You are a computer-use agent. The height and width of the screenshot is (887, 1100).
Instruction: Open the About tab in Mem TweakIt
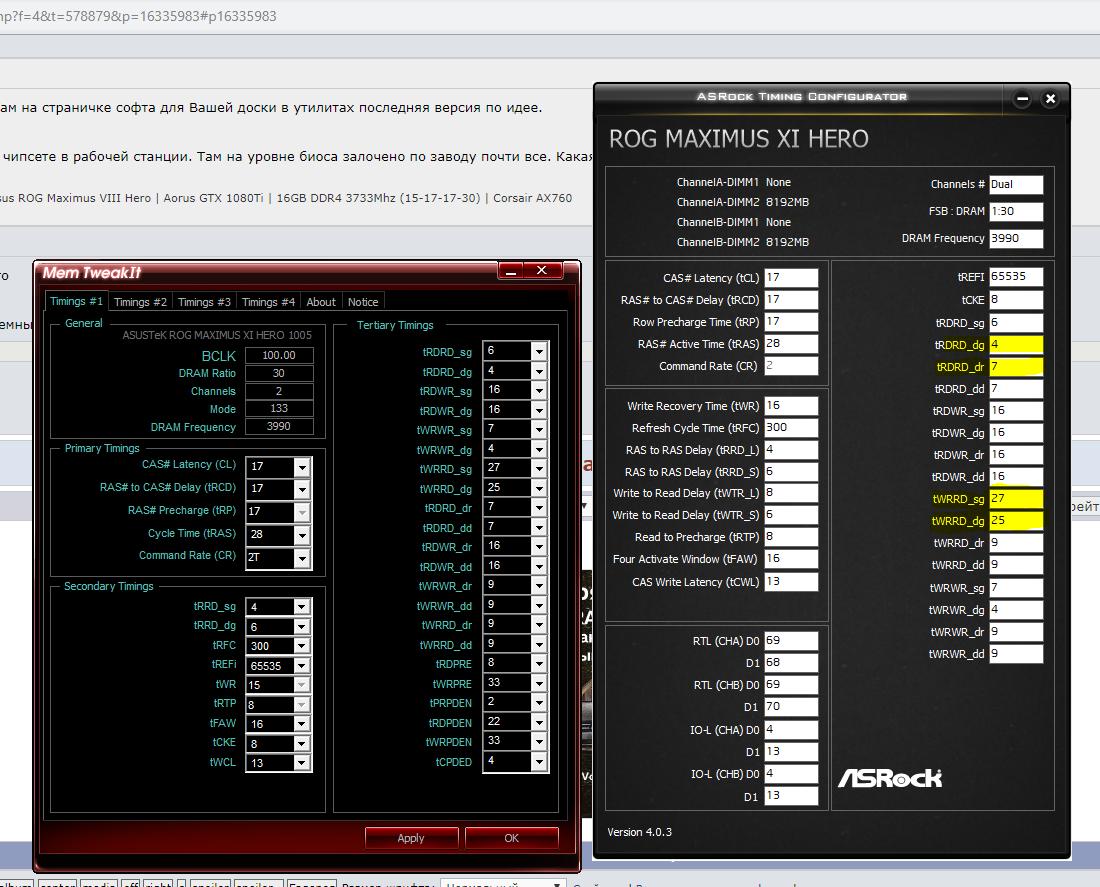point(321,302)
